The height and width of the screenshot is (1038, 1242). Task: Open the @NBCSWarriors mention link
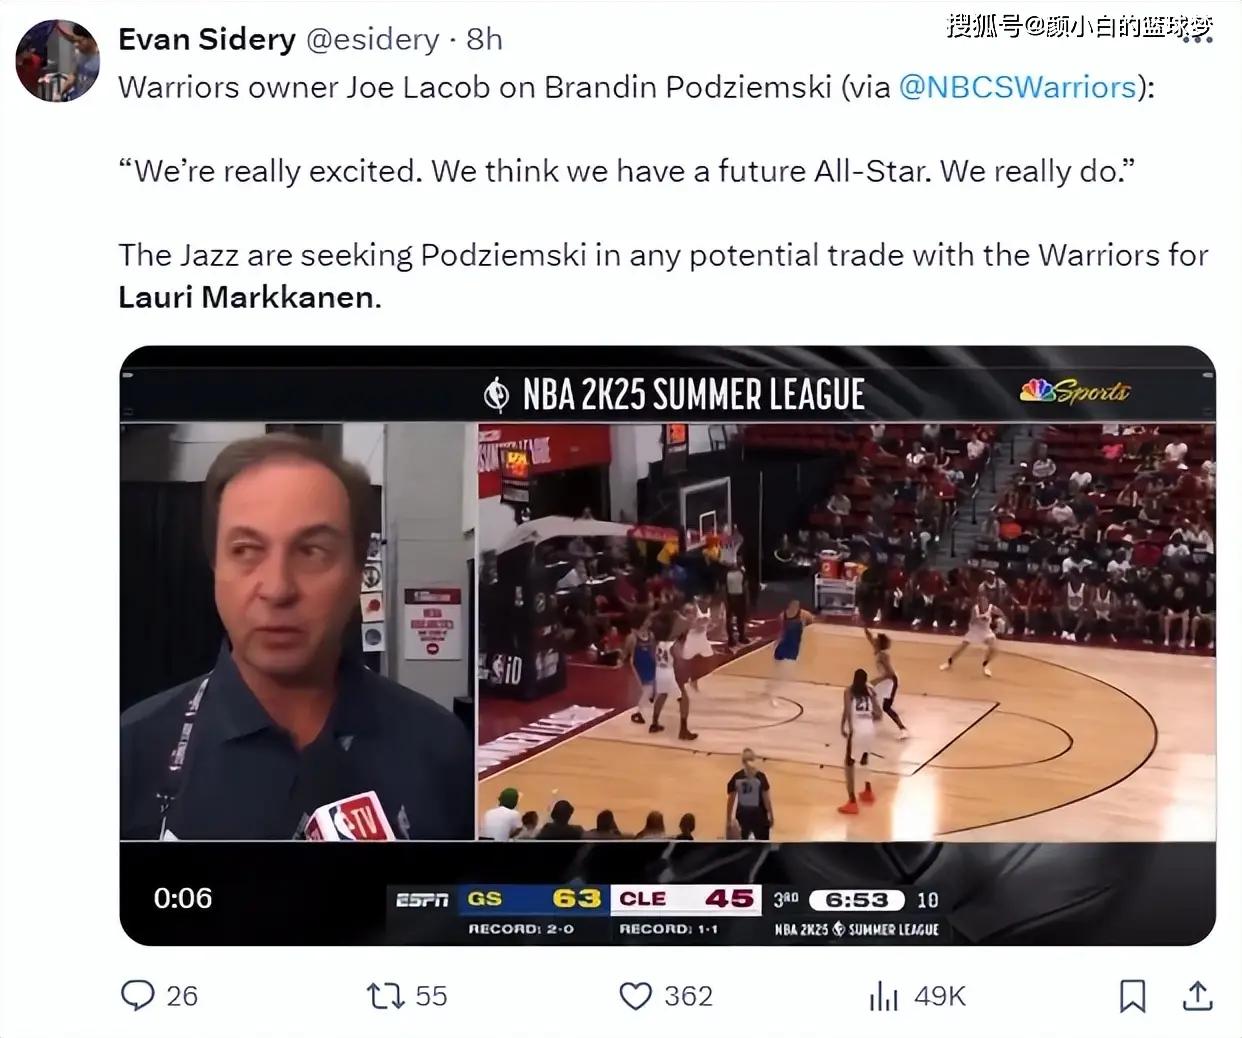(1018, 87)
